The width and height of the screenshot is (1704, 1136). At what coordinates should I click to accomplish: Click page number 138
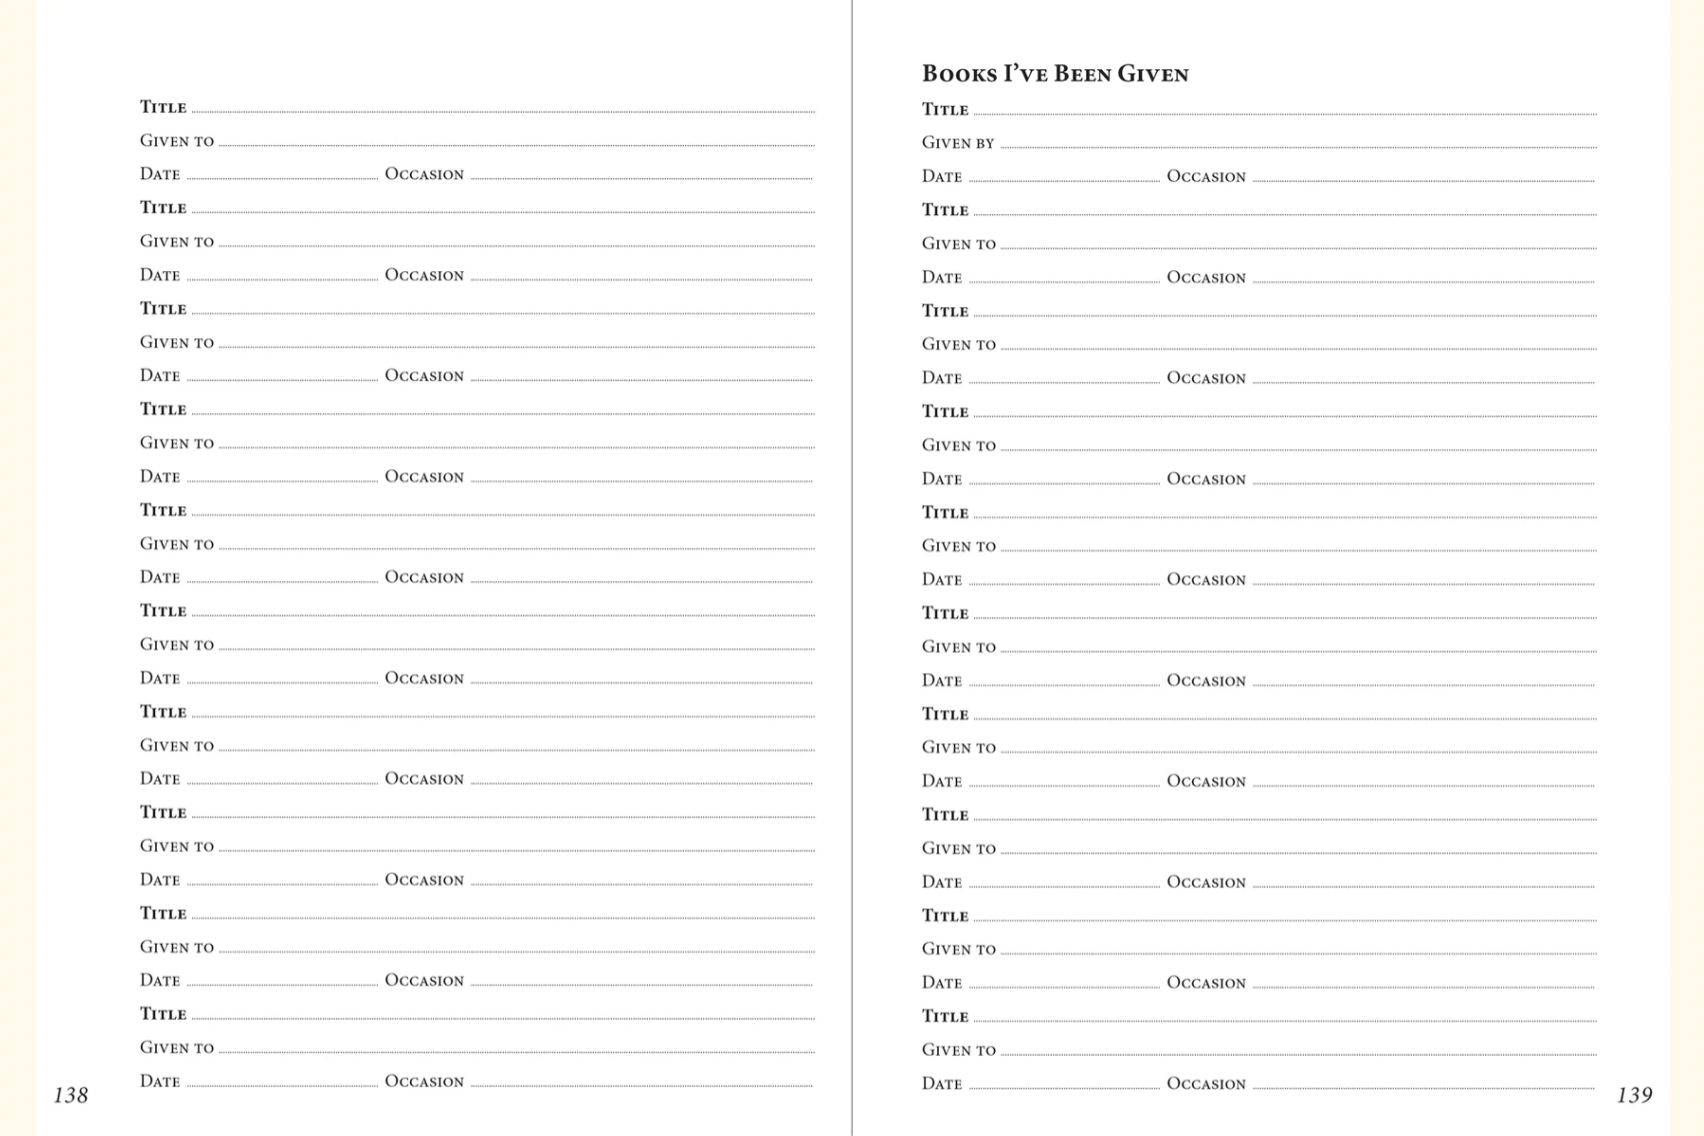(x=71, y=1095)
